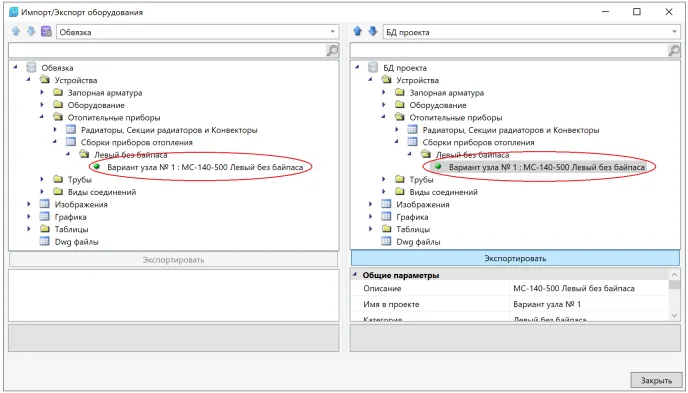Expand Изображения node in left tree
This screenshot has width=688, height=393.
point(29,204)
